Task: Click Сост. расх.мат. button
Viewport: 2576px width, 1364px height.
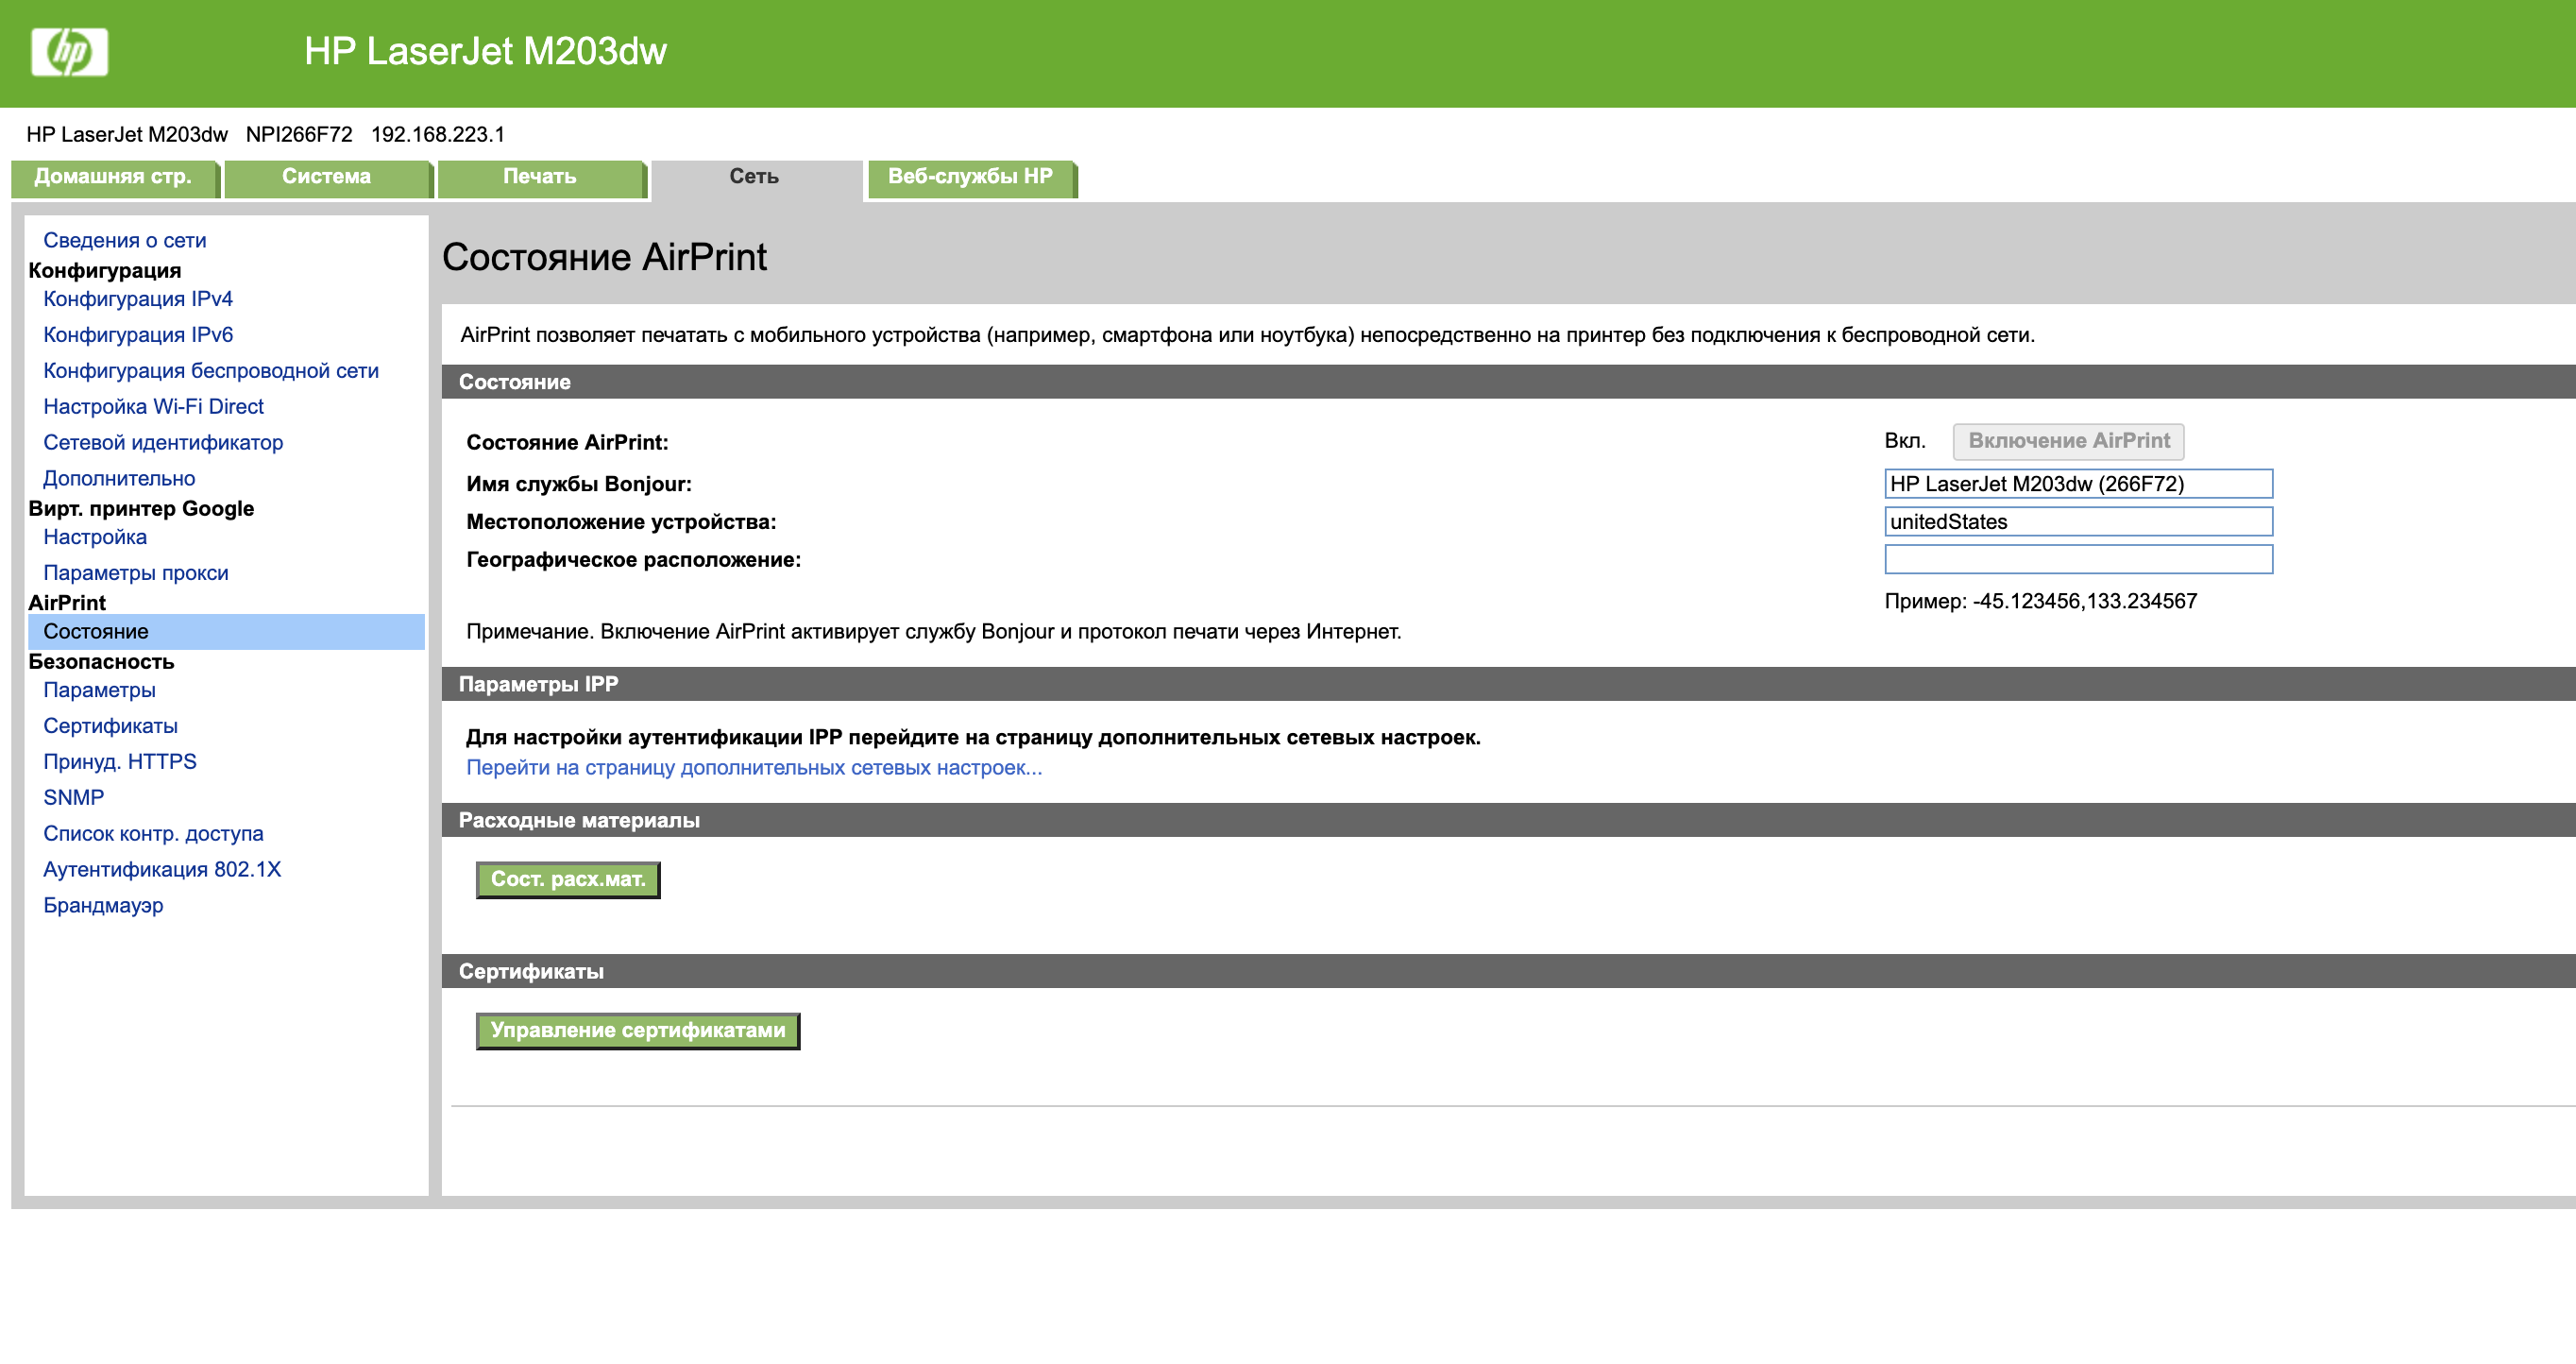Action: click(x=568, y=880)
